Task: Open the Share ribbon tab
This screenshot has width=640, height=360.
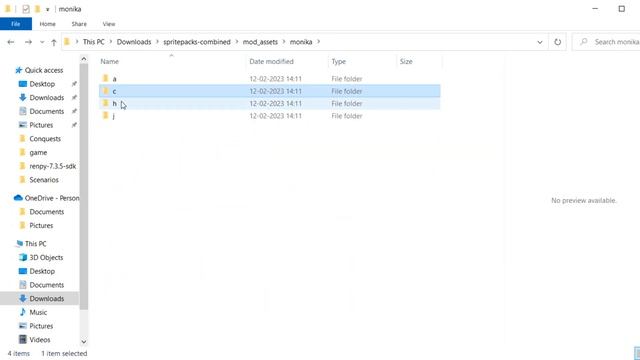Action: [x=79, y=24]
